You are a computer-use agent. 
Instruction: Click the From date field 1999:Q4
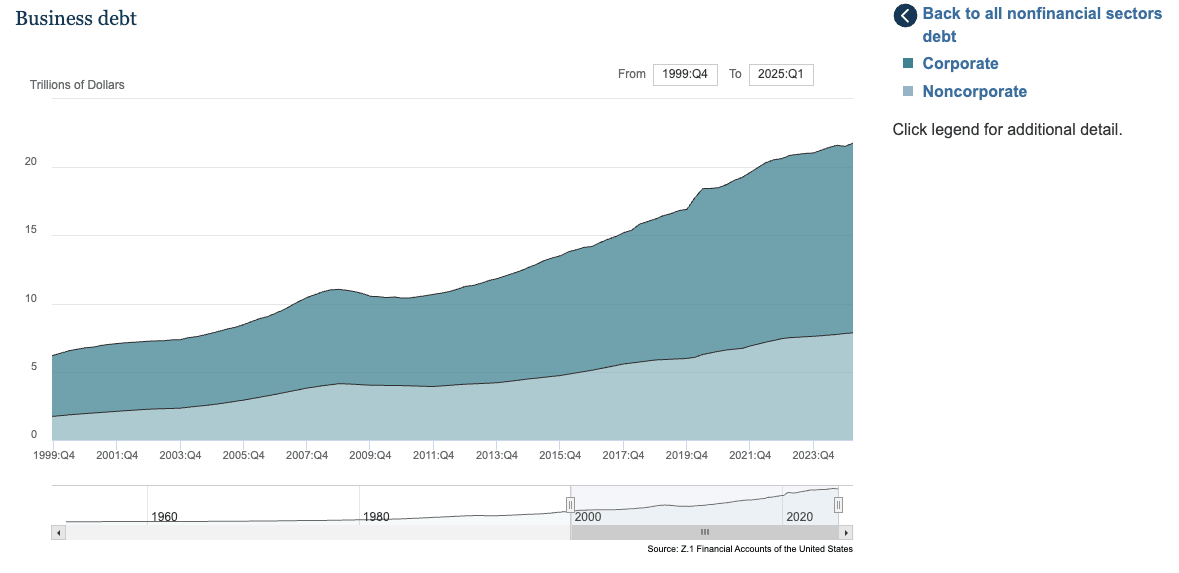coord(685,75)
